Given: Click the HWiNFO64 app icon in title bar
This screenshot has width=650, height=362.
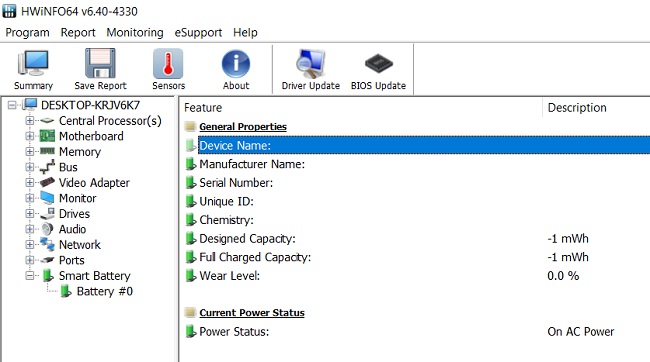Looking at the screenshot, I should [x=9, y=11].
